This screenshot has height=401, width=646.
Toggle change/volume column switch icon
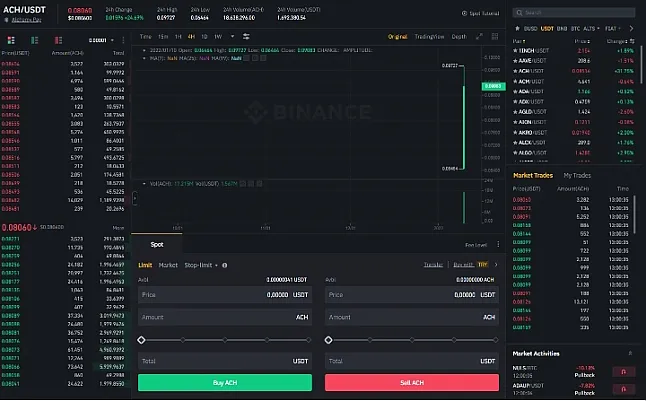click(632, 41)
